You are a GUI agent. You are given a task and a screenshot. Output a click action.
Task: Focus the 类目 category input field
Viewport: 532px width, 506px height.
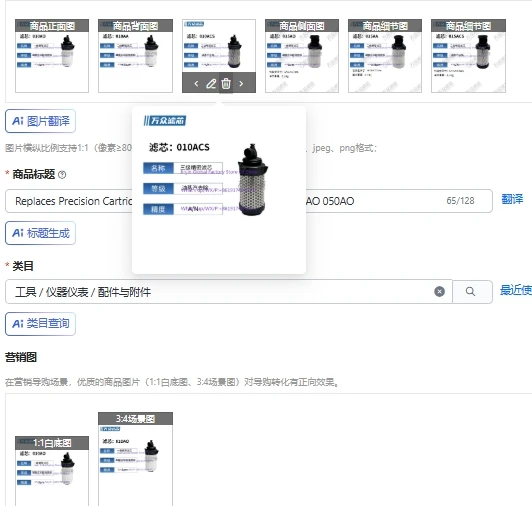point(229,292)
